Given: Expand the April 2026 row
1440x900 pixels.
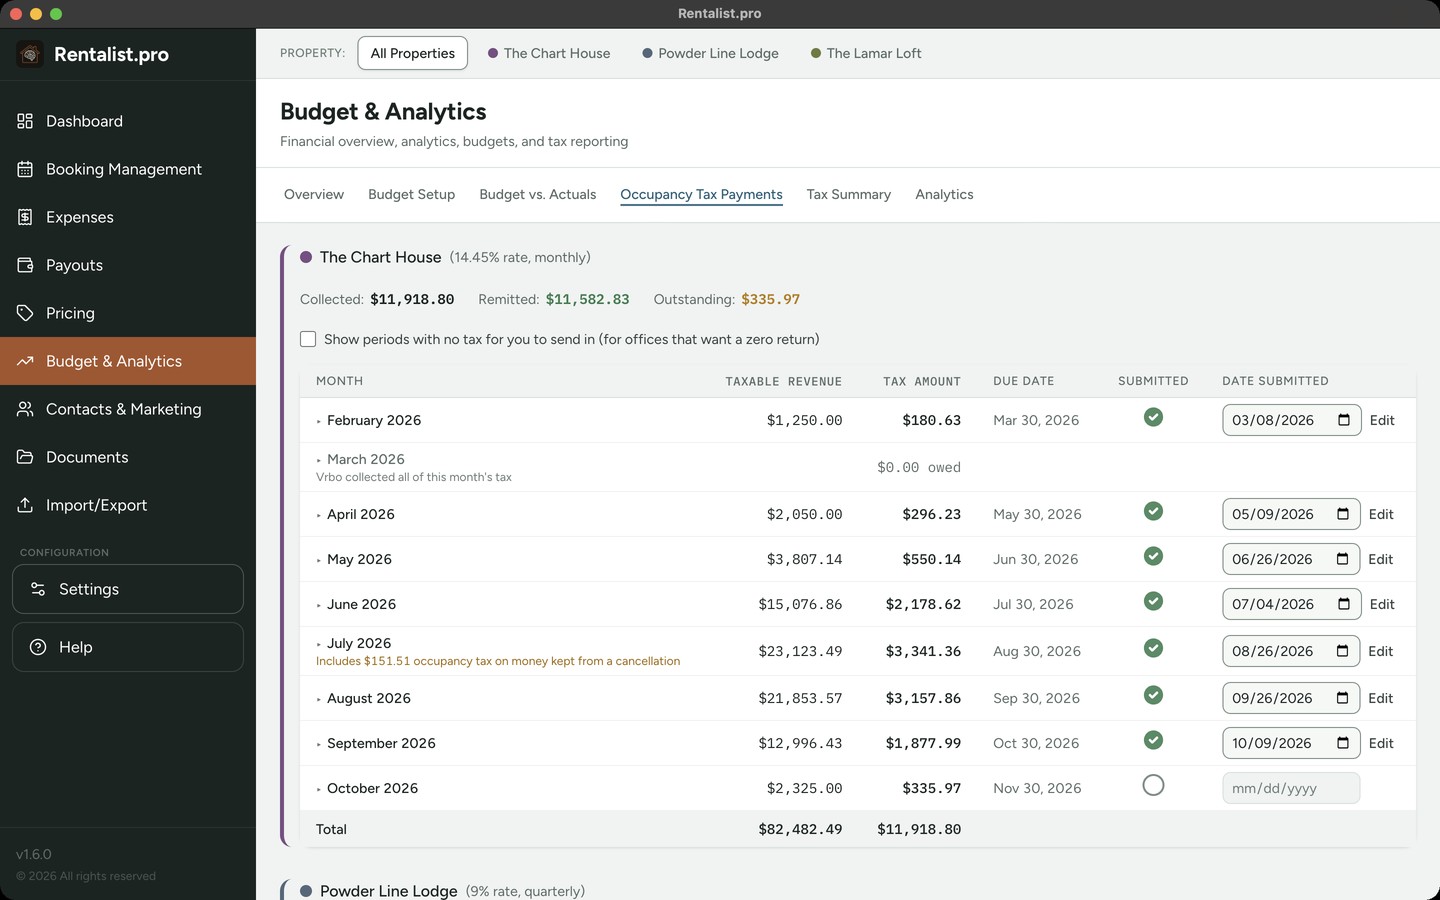Looking at the screenshot, I should click(x=319, y=515).
